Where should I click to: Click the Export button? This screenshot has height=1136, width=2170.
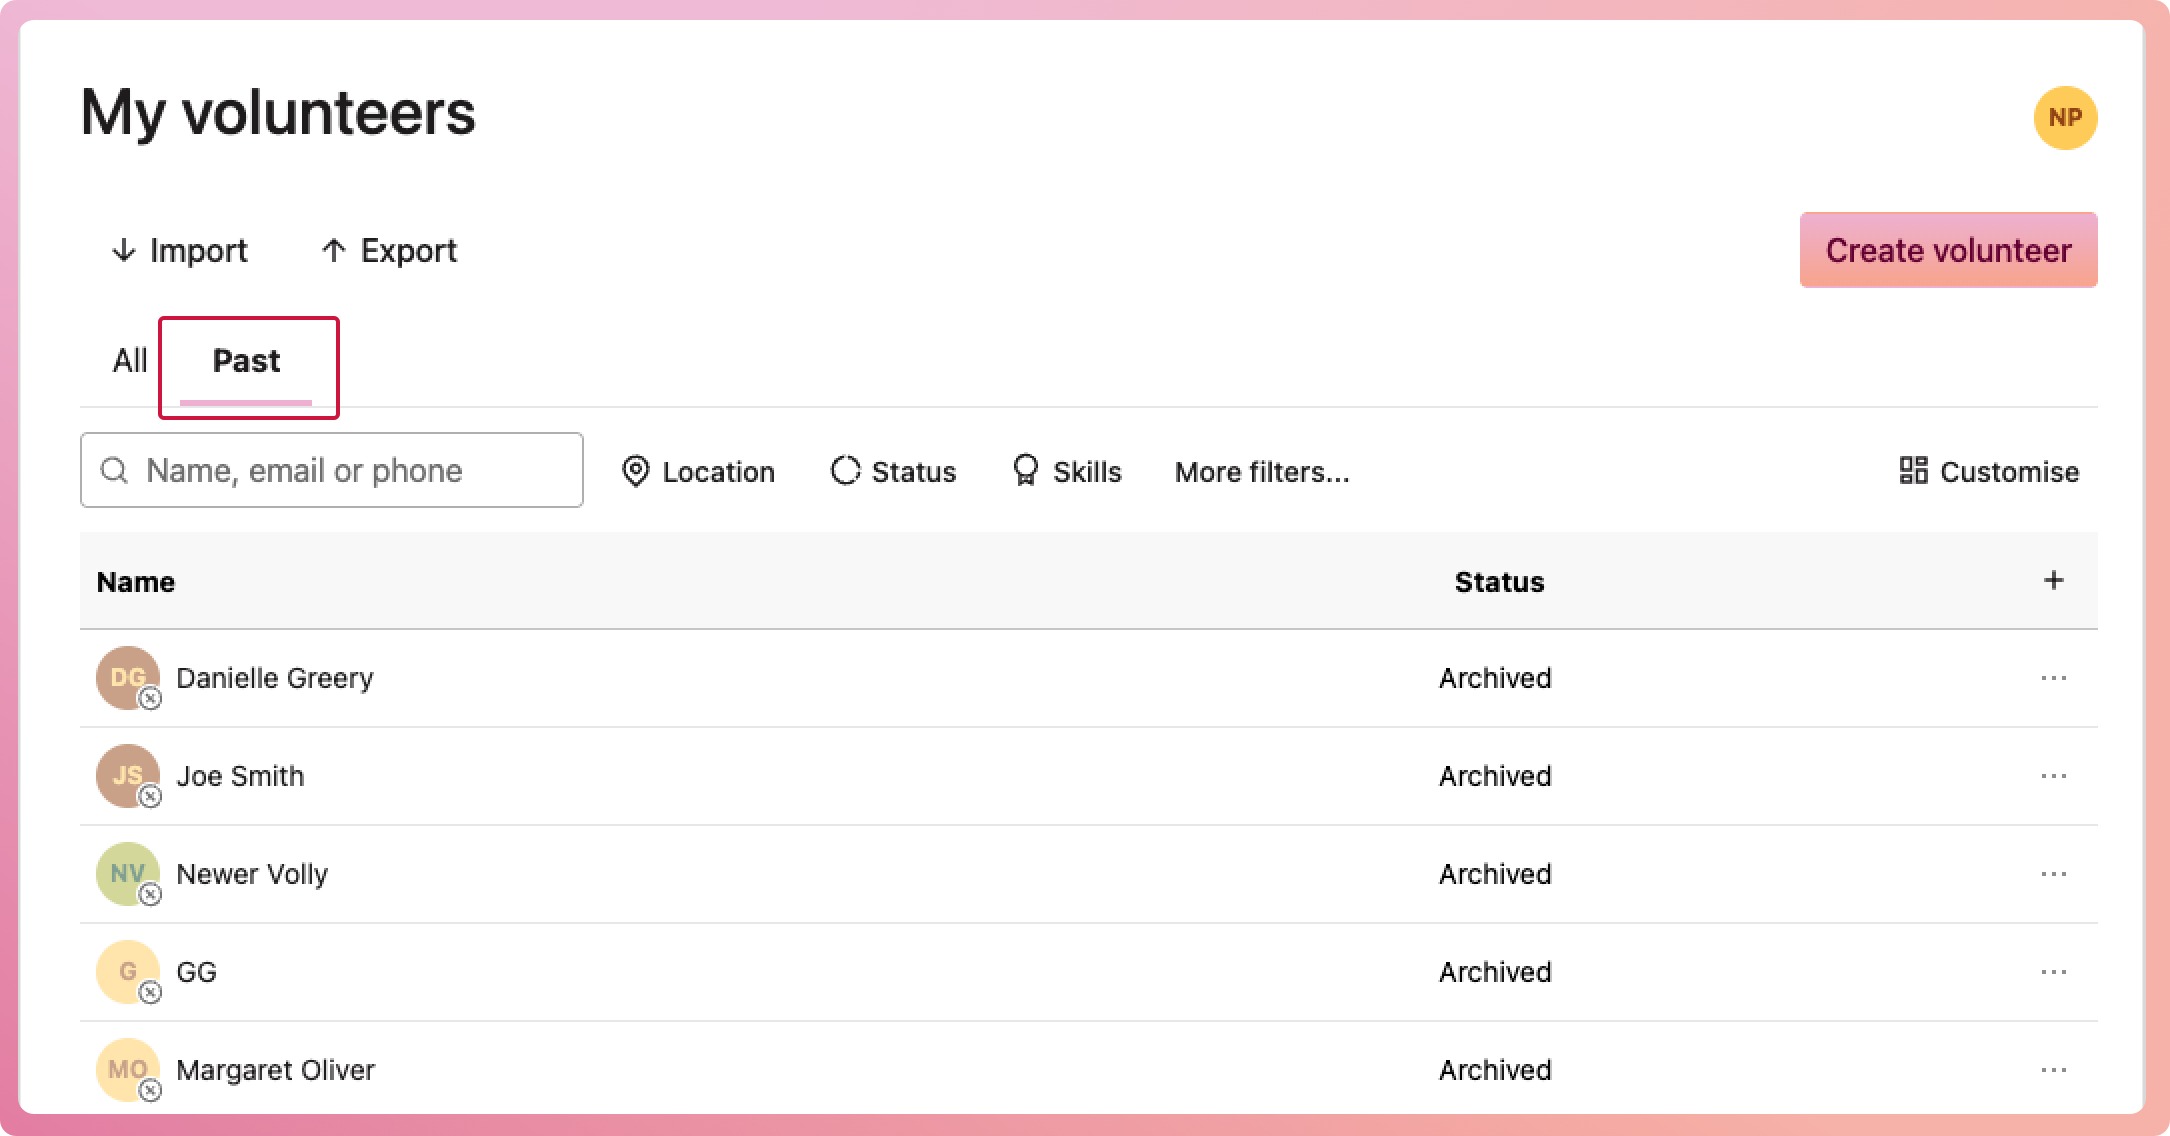tap(389, 250)
